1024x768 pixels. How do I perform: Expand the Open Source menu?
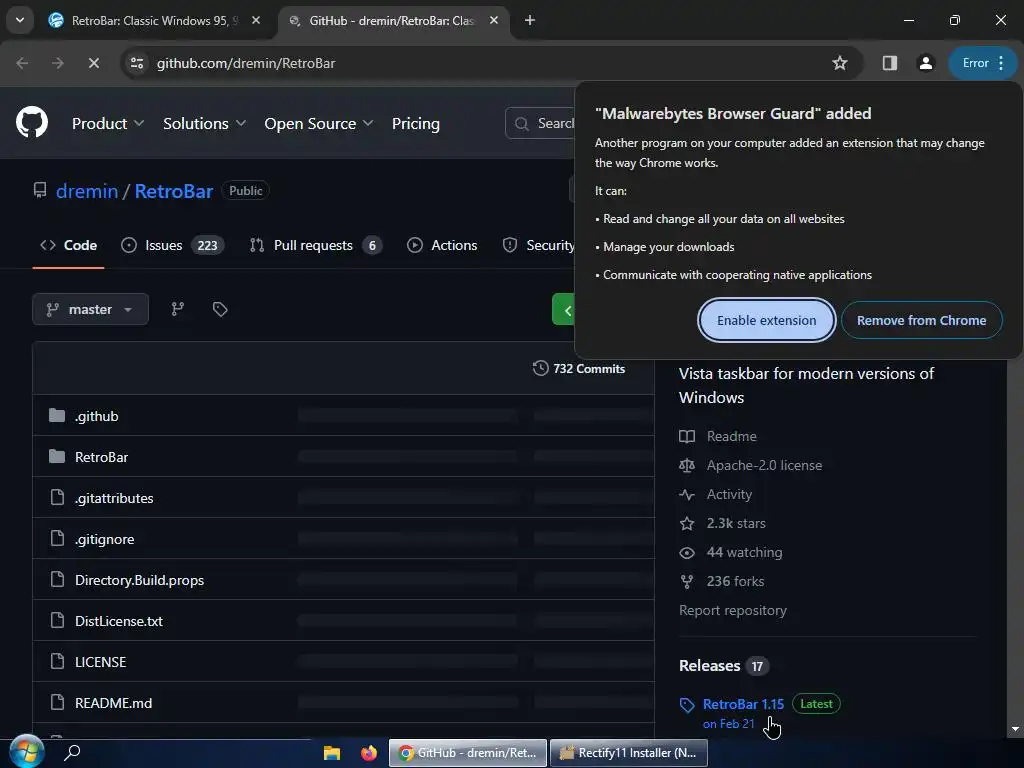click(319, 123)
